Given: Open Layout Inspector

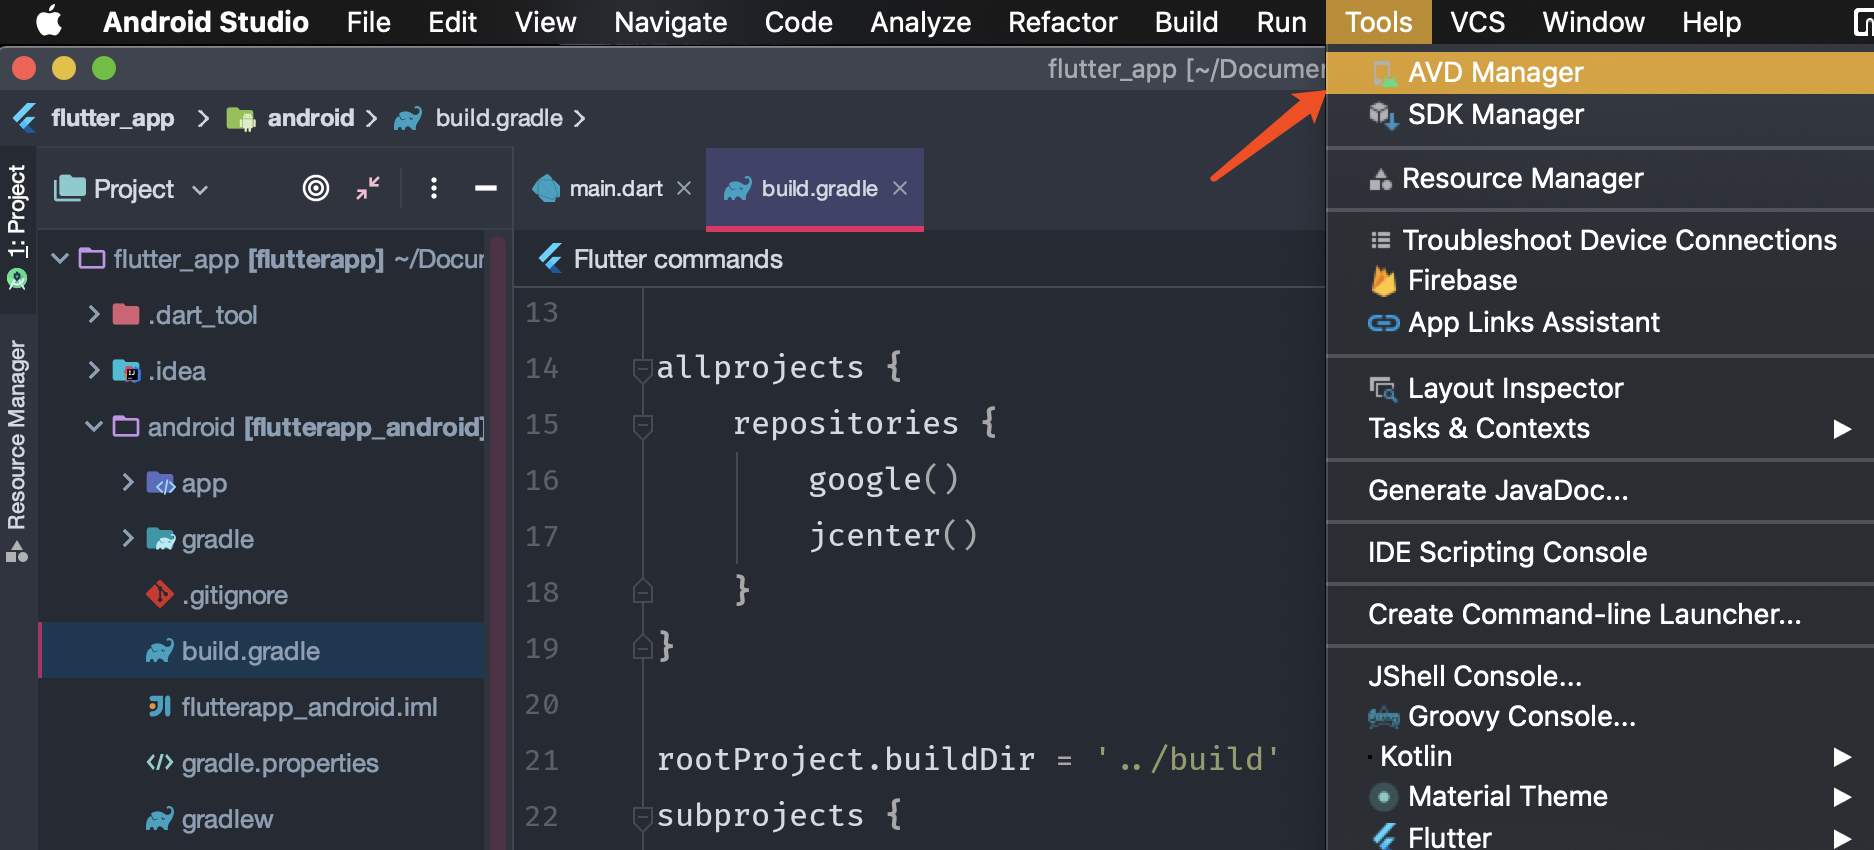Looking at the screenshot, I should [x=1600, y=388].
